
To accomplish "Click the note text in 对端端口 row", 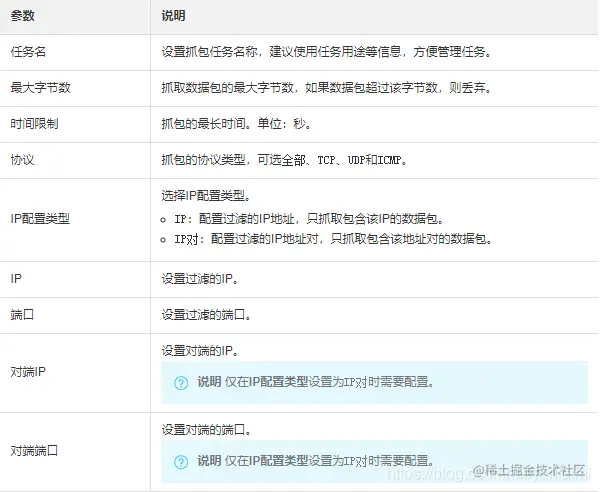I will (316, 461).
